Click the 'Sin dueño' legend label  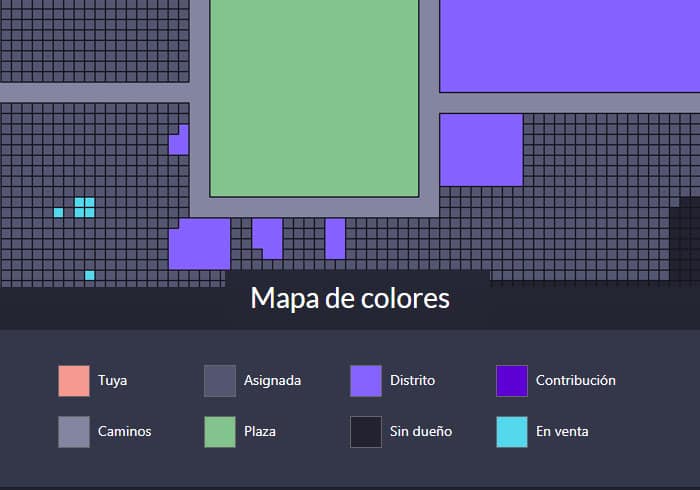(x=421, y=432)
